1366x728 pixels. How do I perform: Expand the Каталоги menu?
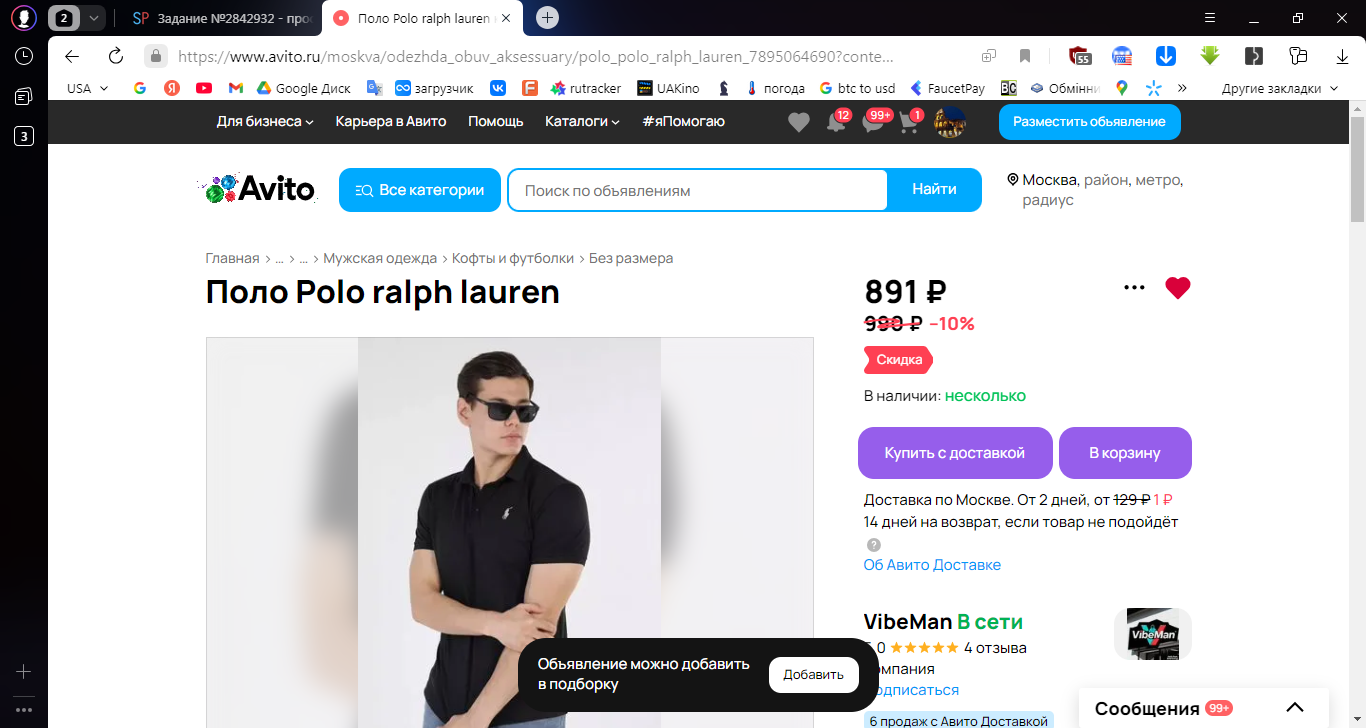pos(582,121)
